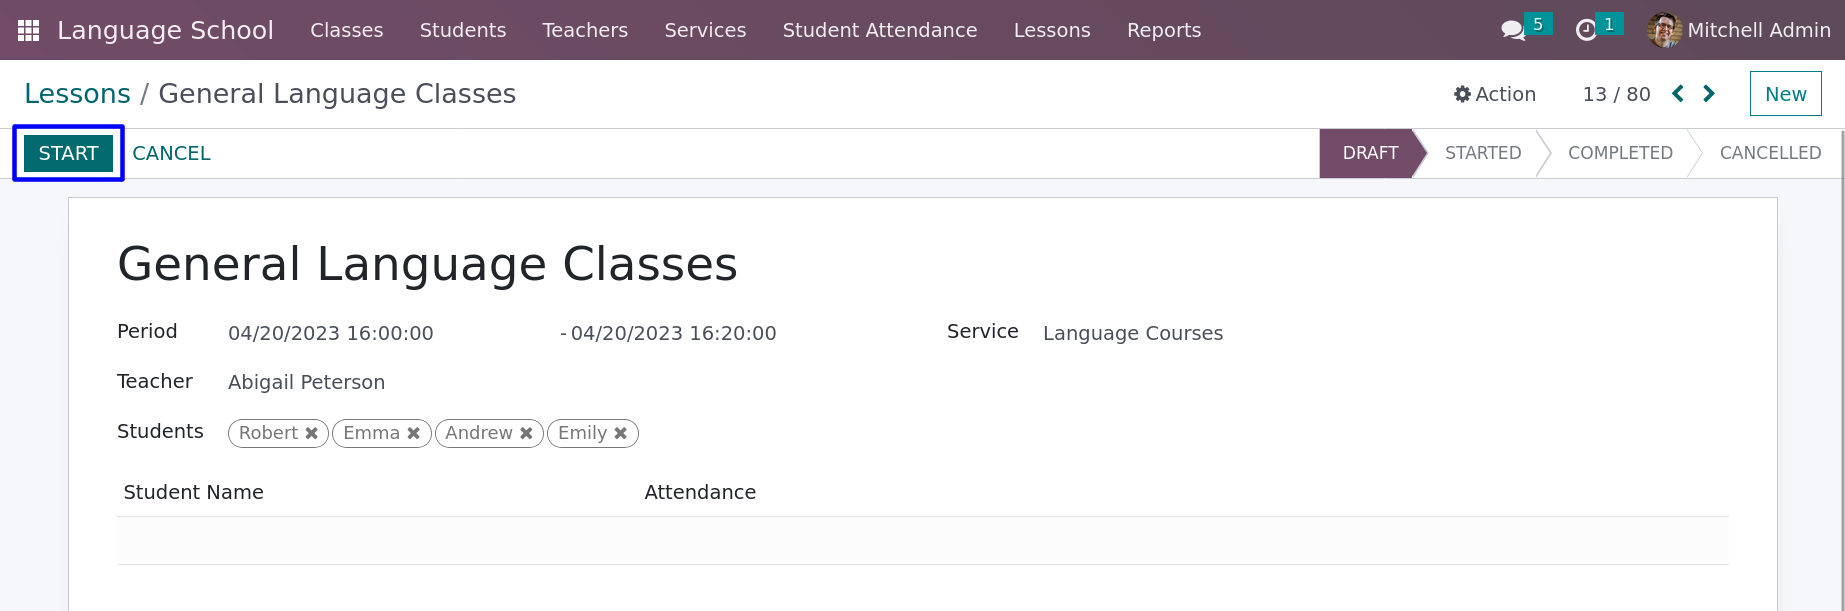Go to the previous record arrow

[x=1678, y=94]
